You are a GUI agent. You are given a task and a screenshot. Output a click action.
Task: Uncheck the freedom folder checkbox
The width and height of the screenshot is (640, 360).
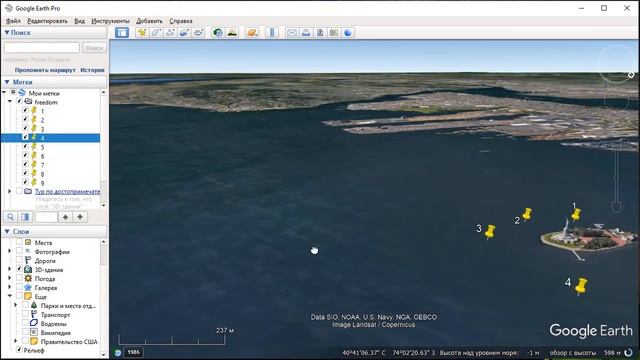pos(19,101)
